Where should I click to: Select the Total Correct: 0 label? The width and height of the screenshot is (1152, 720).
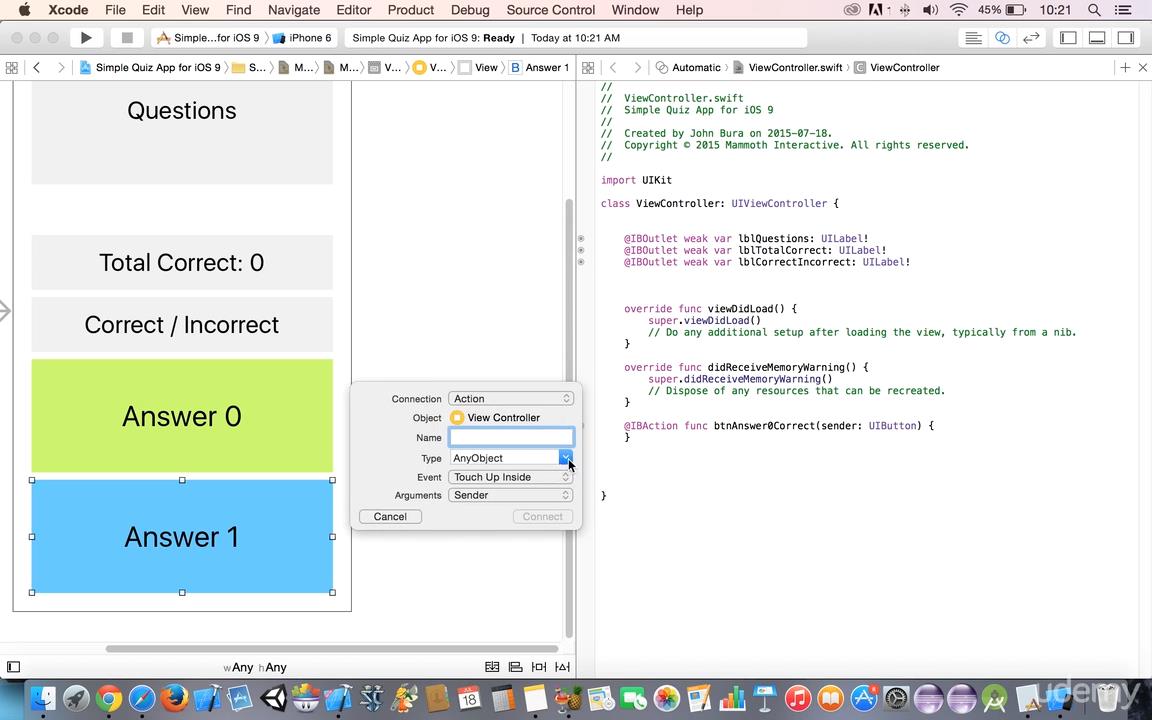182,262
